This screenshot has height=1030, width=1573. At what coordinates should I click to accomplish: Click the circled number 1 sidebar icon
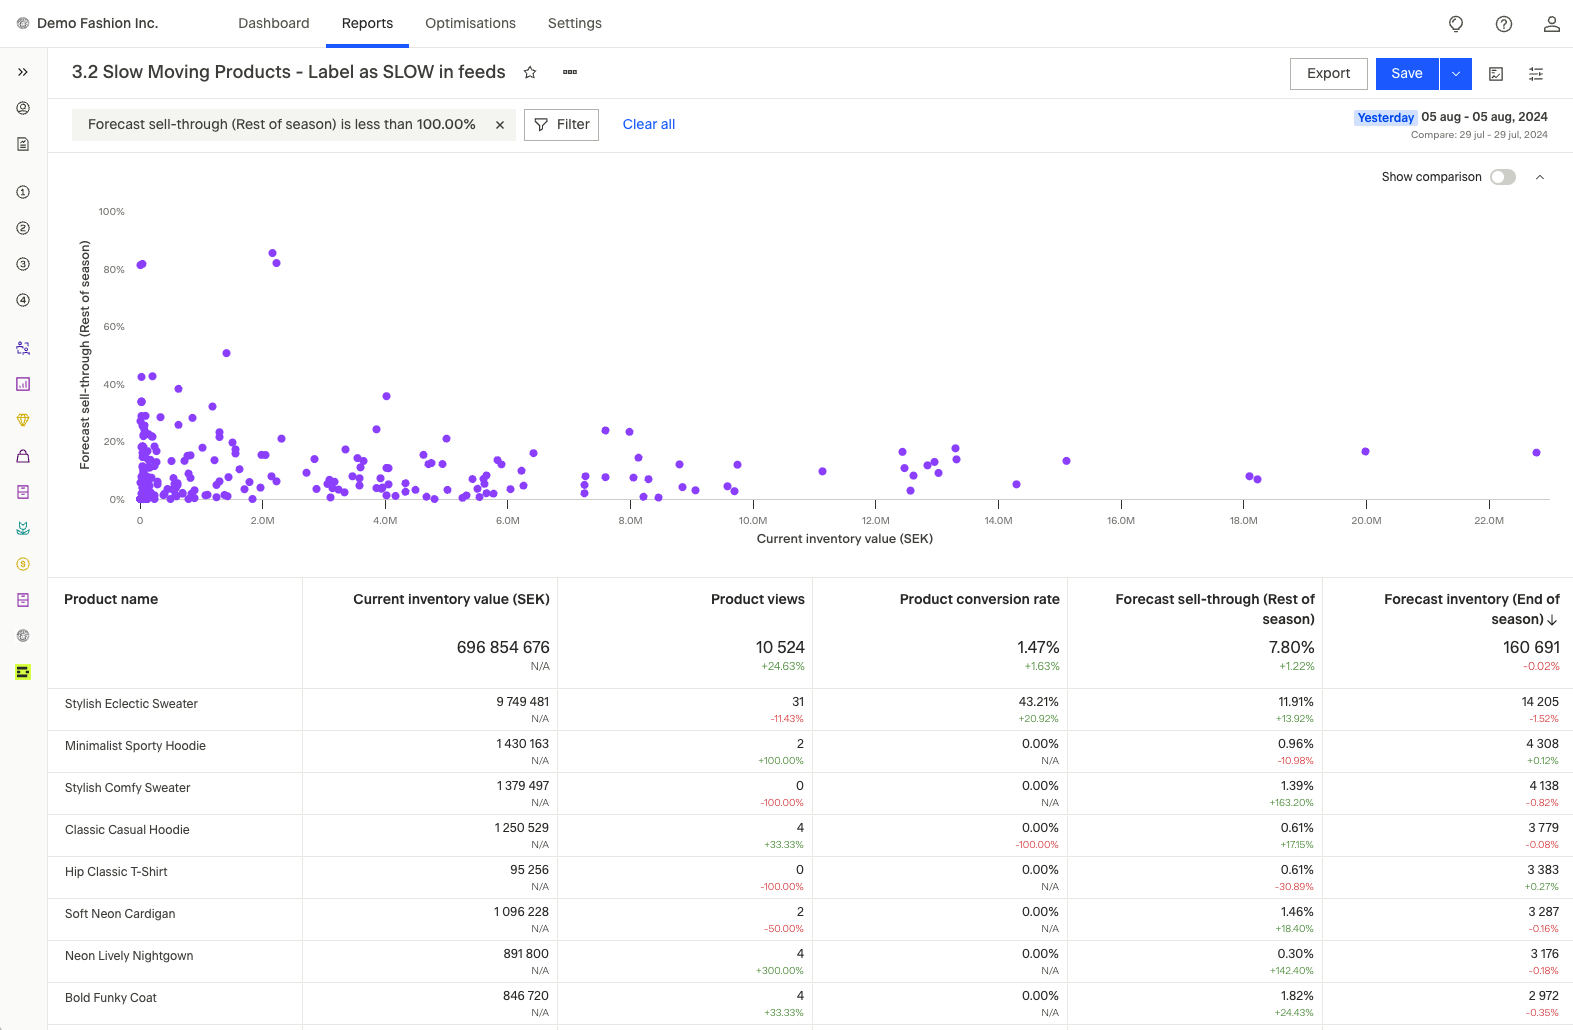click(x=23, y=192)
